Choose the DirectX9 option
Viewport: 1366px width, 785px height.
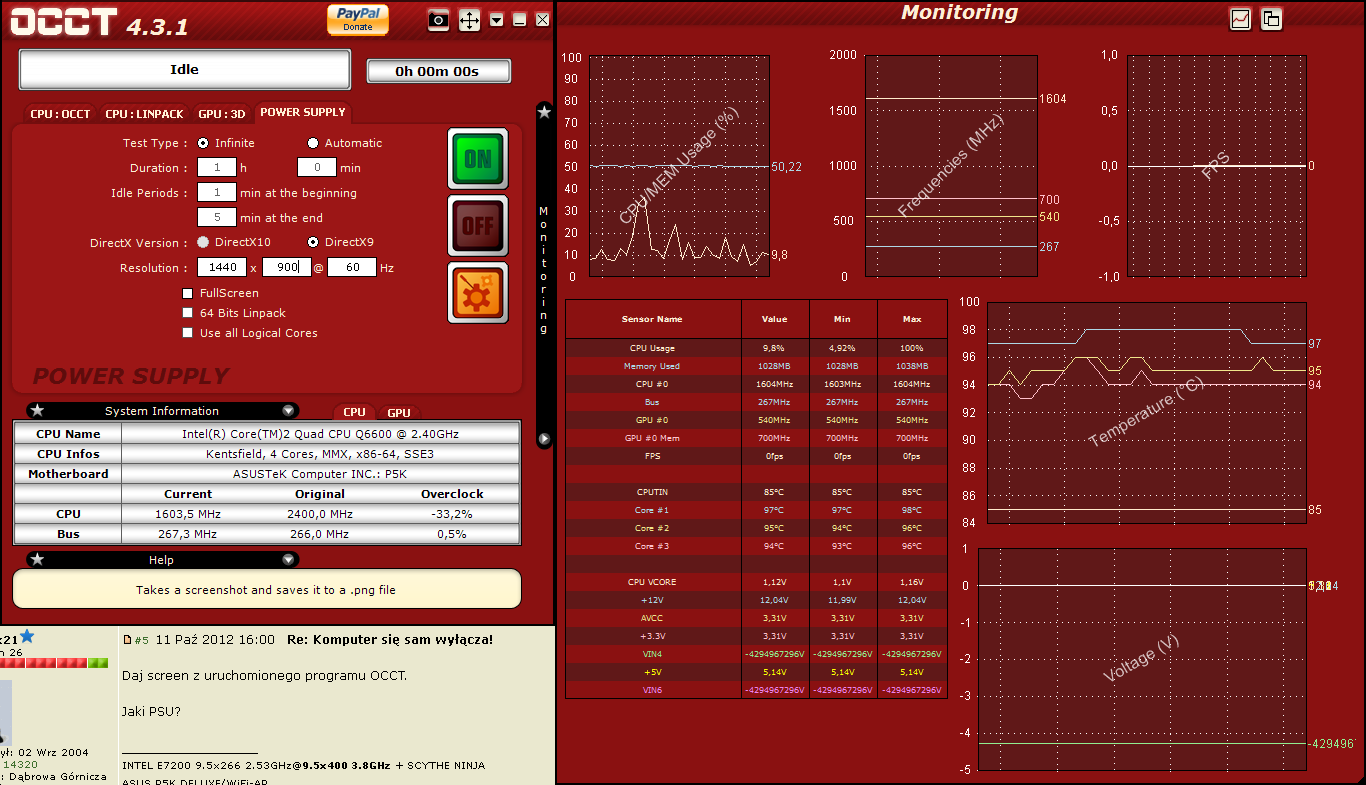[313, 242]
